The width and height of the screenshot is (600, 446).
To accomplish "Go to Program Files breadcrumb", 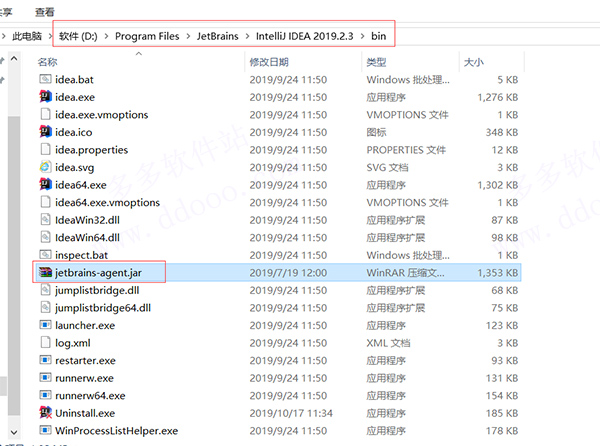I will 147,36.
